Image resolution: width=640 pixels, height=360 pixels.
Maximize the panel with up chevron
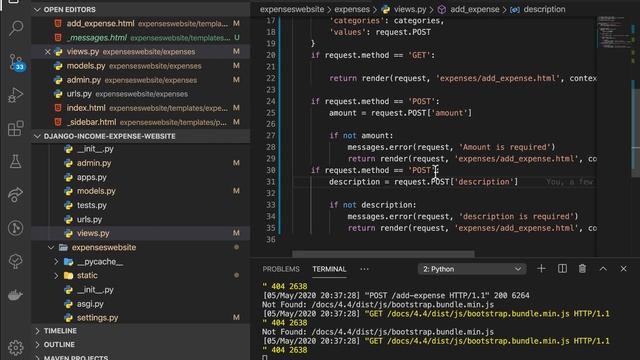tap(603, 269)
